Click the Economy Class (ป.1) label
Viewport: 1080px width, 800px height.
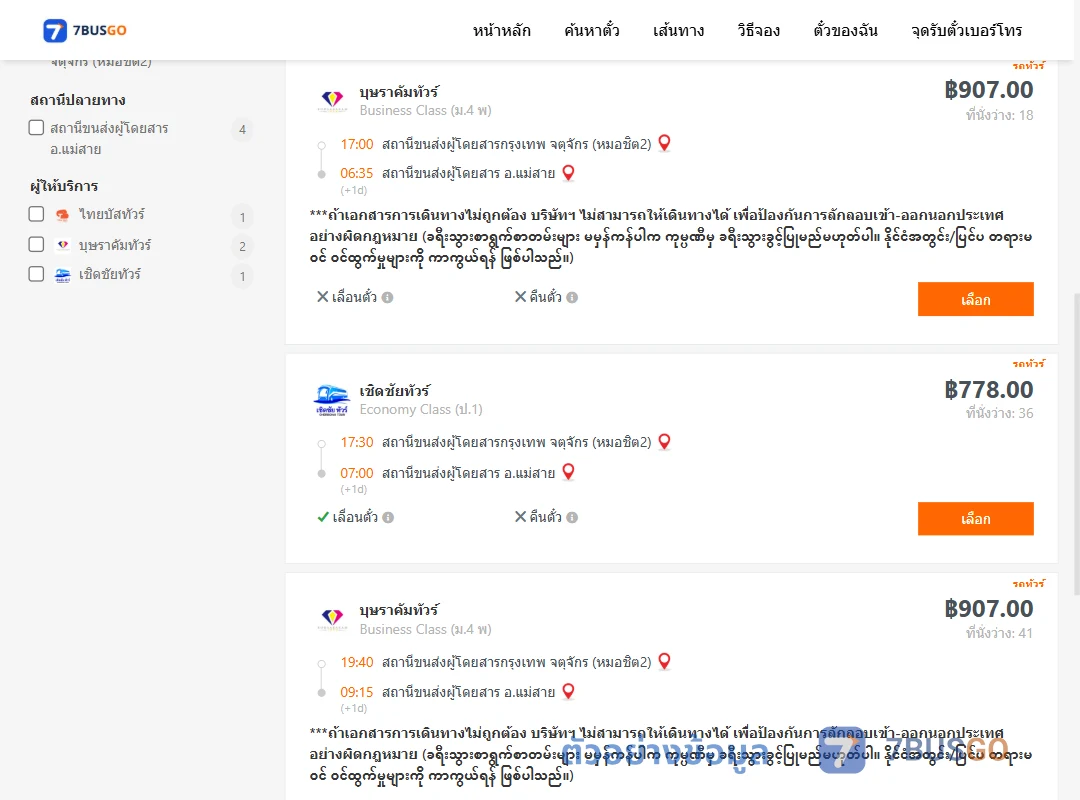tap(421, 409)
